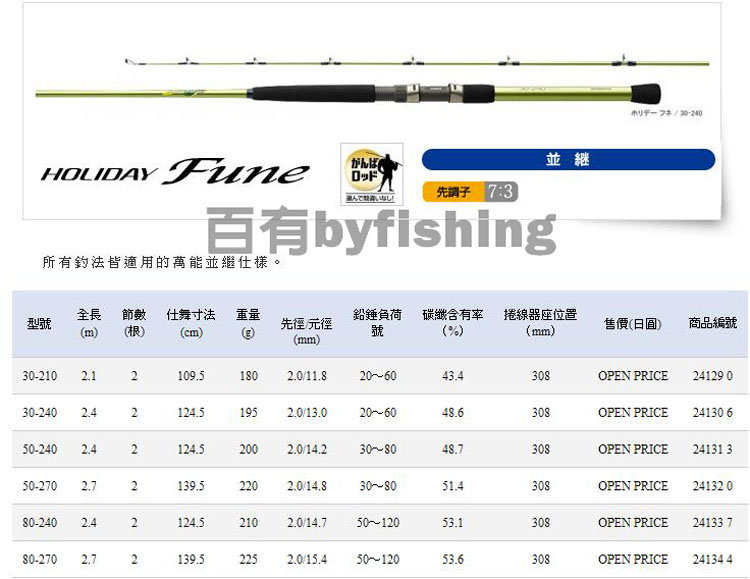Click weight value 210 for 80-240
Screen dimensions: 750x579
pos(248,523)
